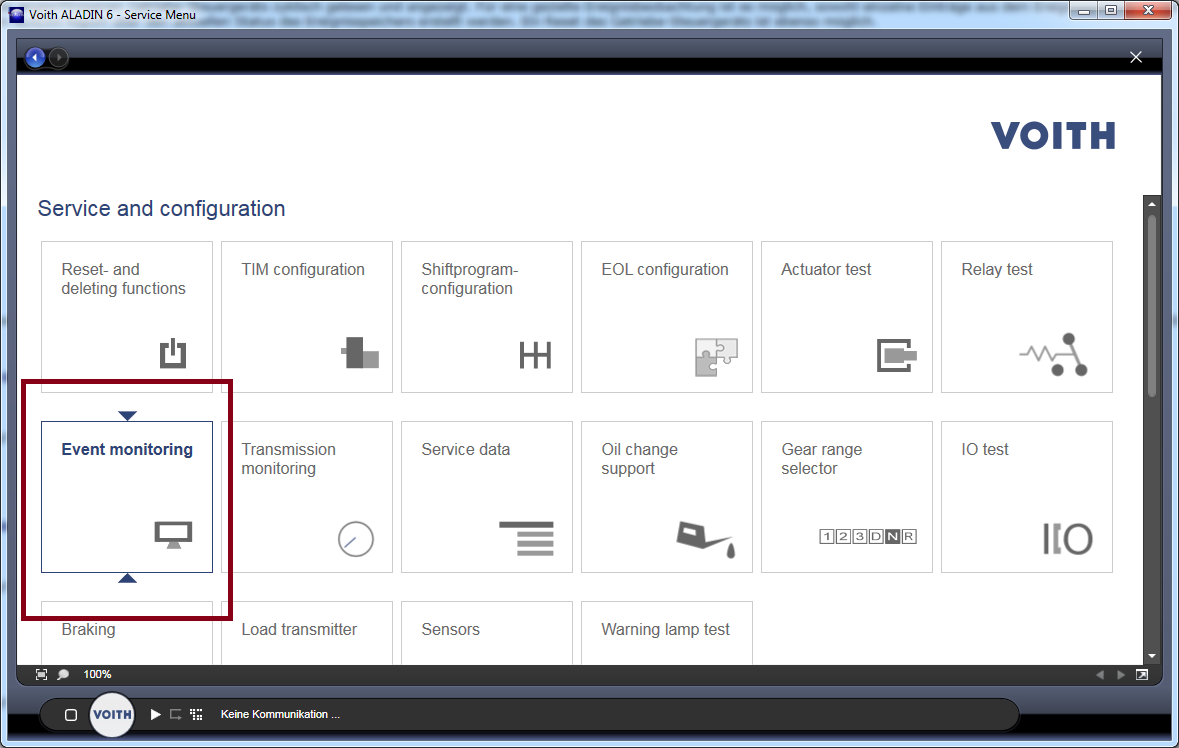The width and height of the screenshot is (1179, 748).
Task: Click the step-arrow icon next to play
Action: pyautogui.click(x=176, y=715)
